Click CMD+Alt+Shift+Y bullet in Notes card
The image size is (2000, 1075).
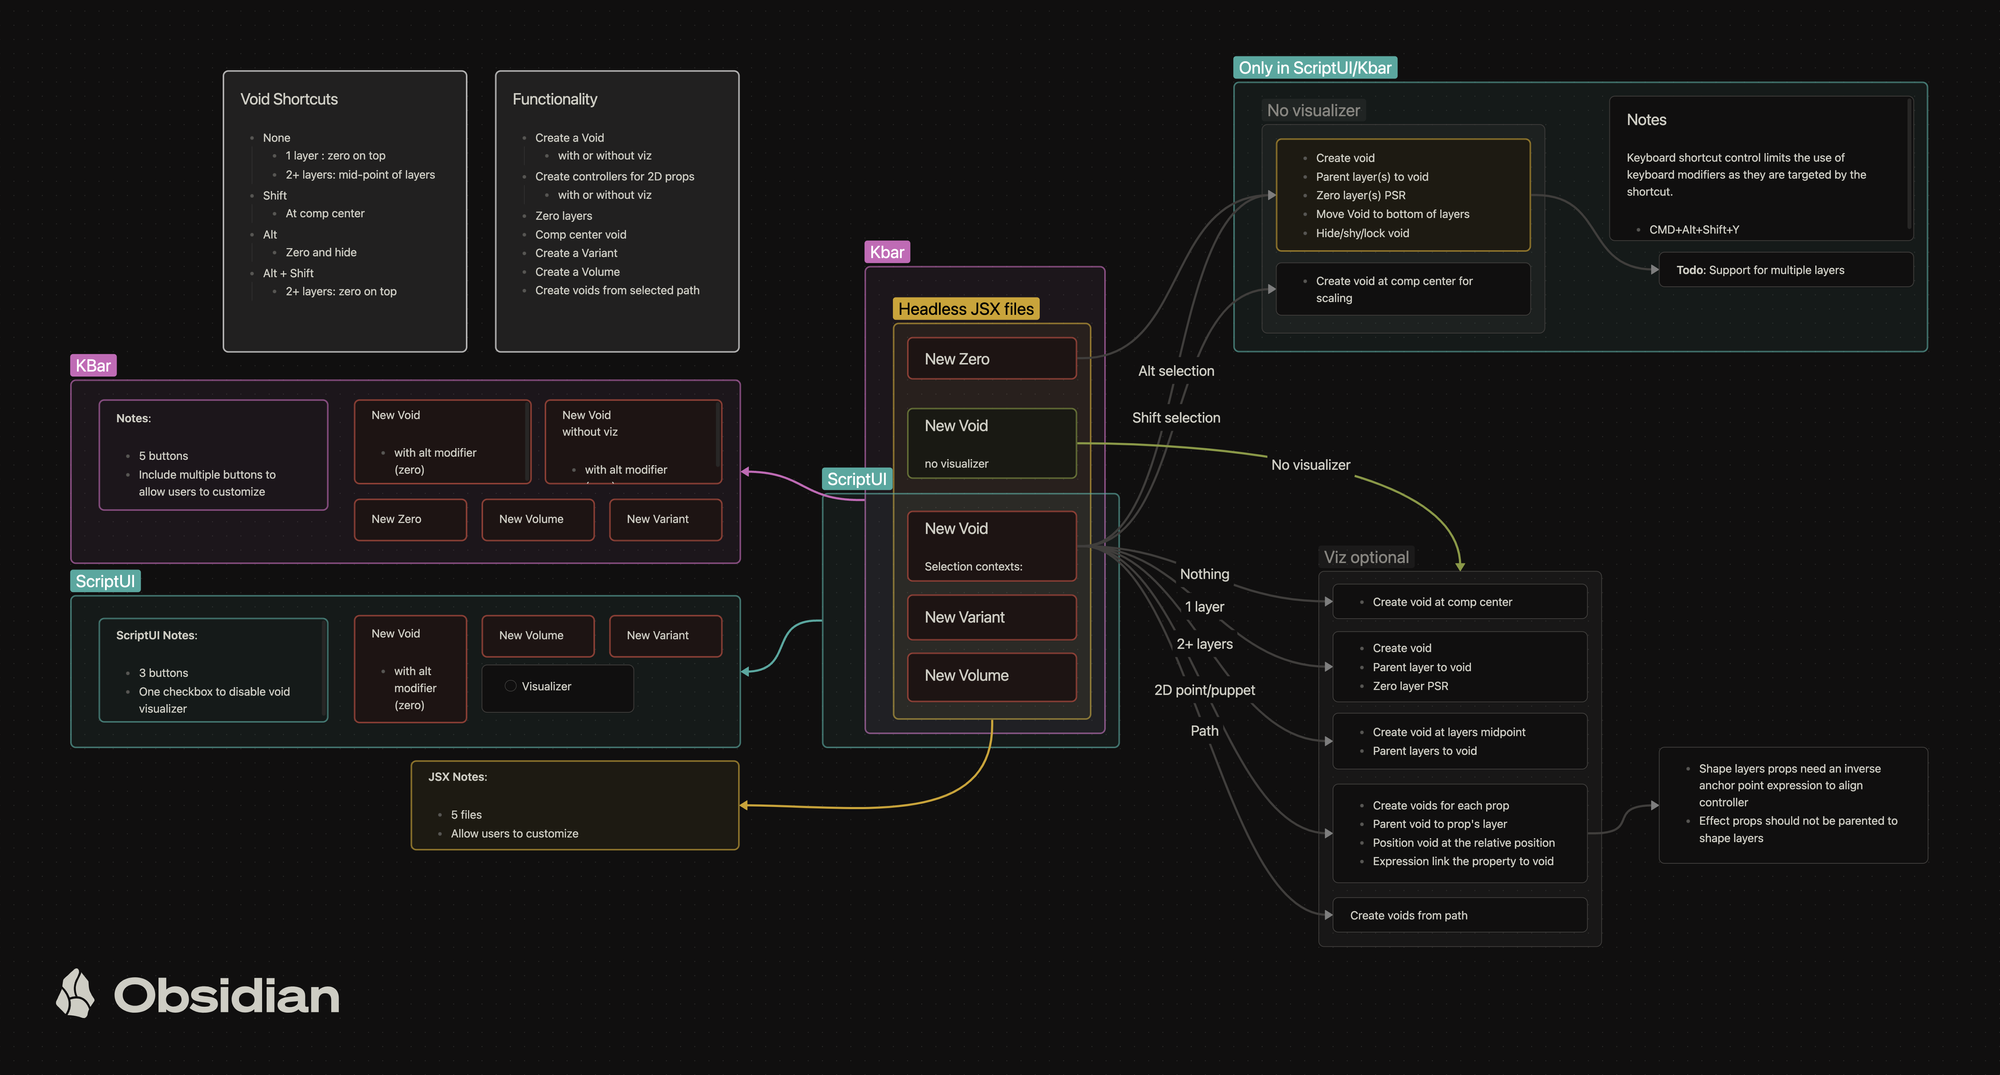pos(1693,230)
